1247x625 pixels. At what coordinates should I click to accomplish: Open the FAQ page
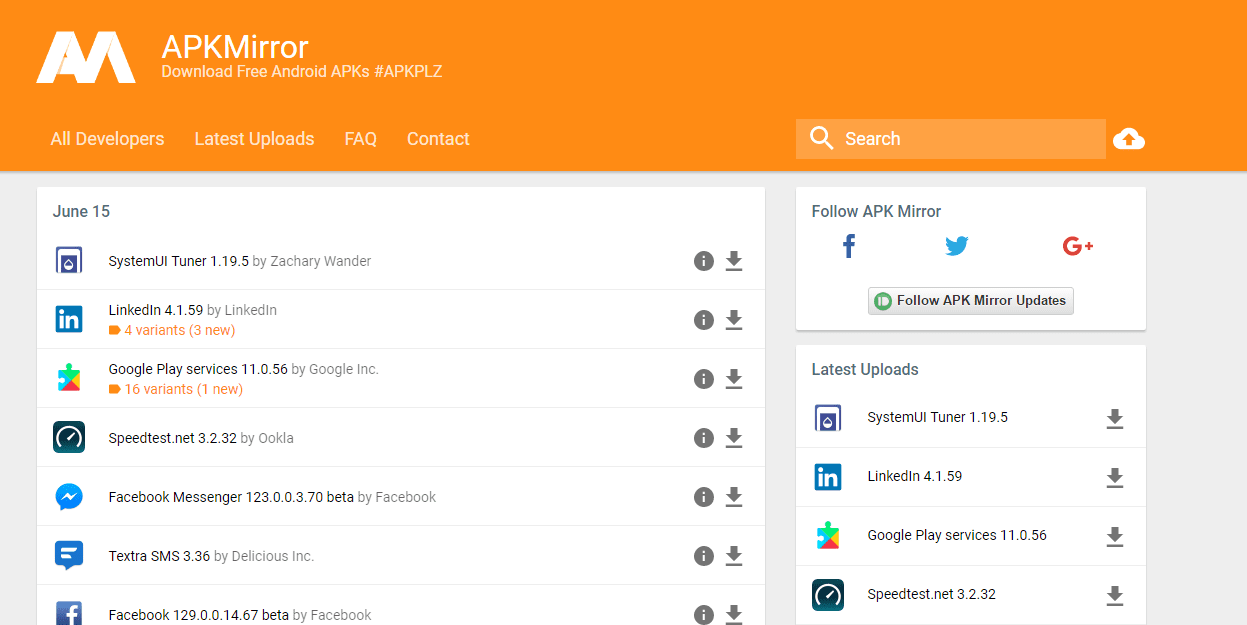(360, 139)
